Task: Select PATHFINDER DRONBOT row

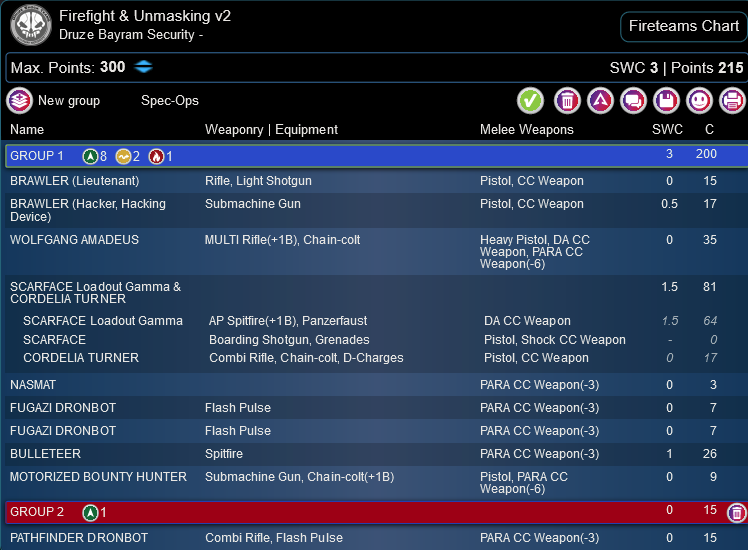Action: tap(376, 538)
